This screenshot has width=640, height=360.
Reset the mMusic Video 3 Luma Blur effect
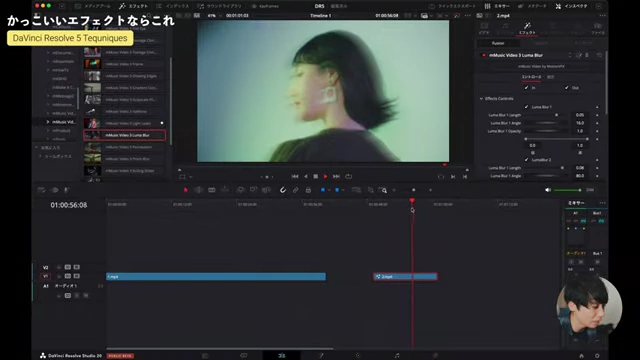tap(599, 55)
